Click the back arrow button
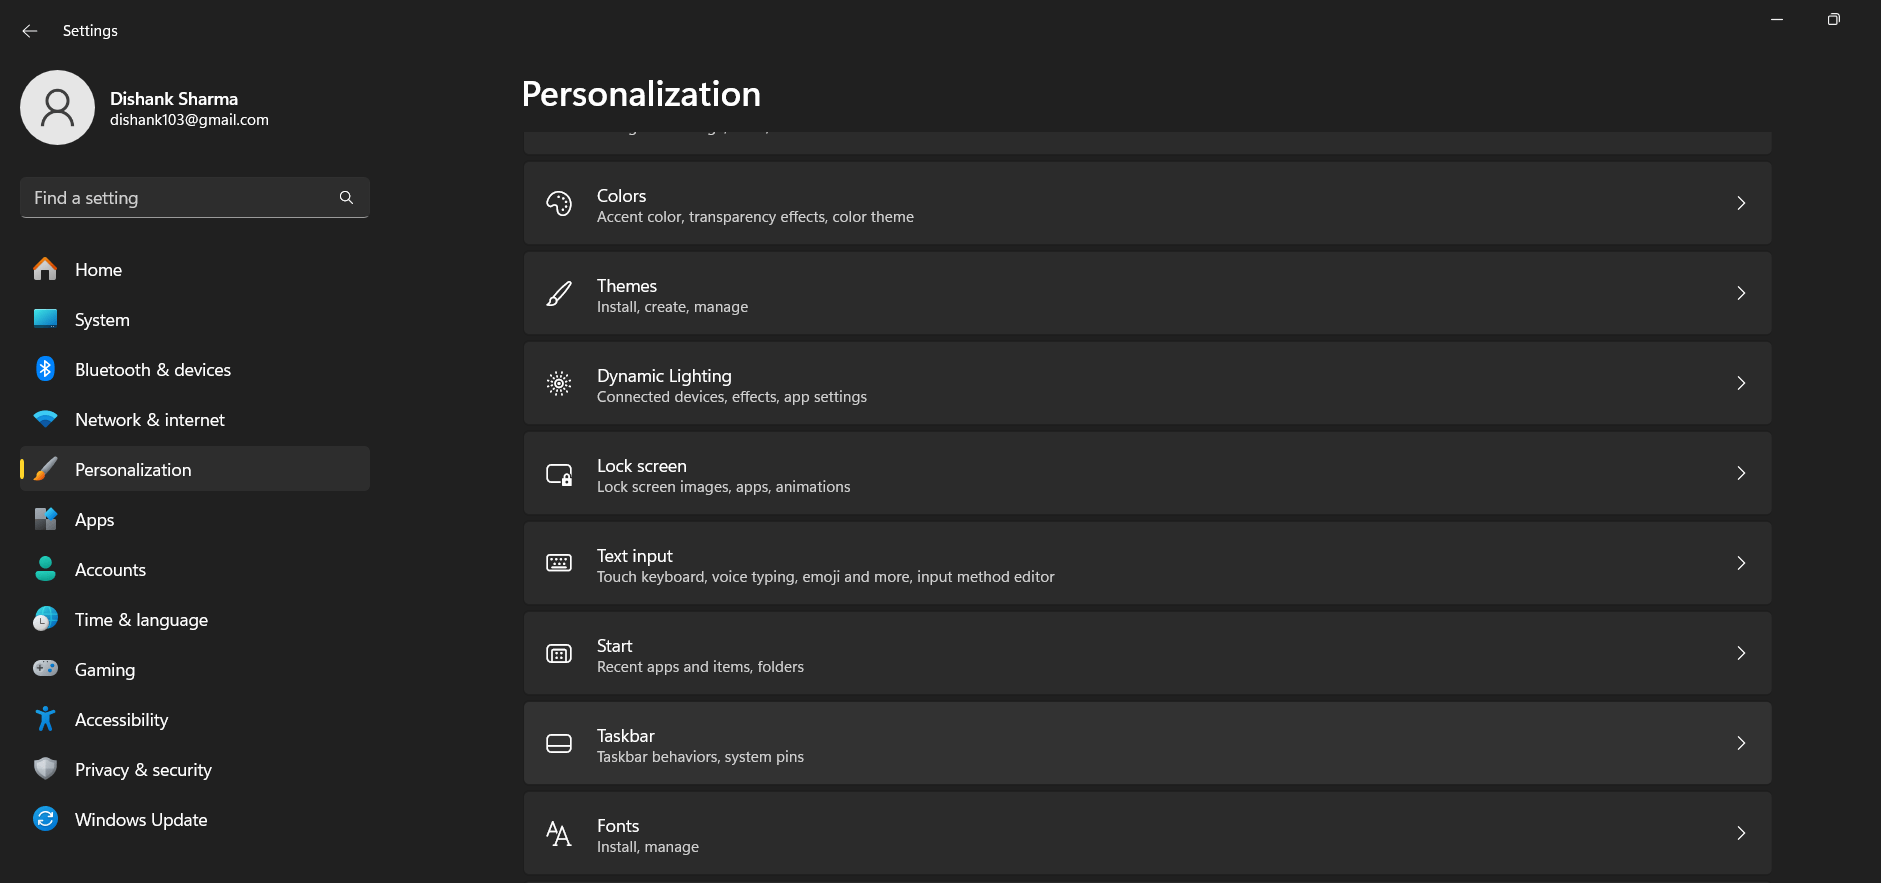 click(x=29, y=30)
